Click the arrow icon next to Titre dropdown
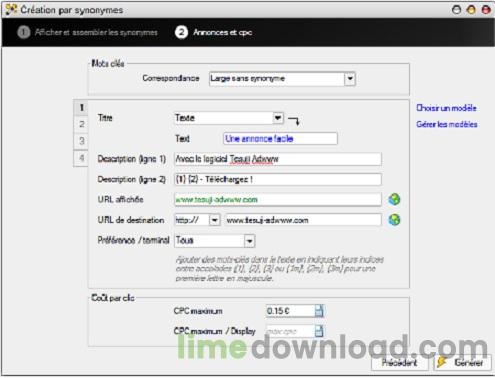The width and height of the screenshot is (495, 378). (x=294, y=120)
